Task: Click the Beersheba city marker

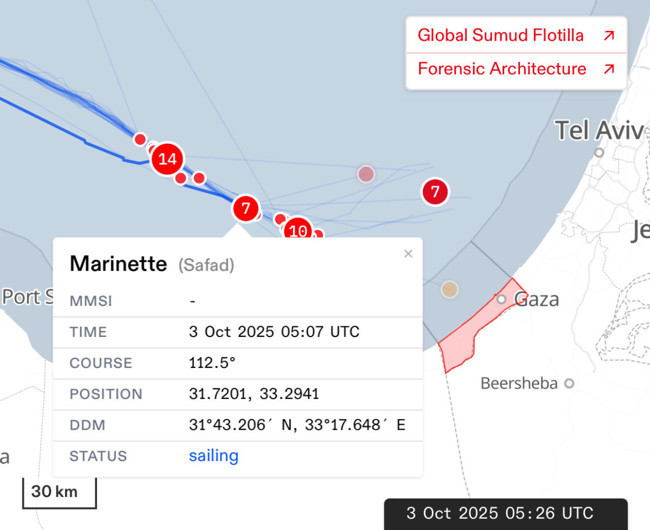Action: (569, 383)
